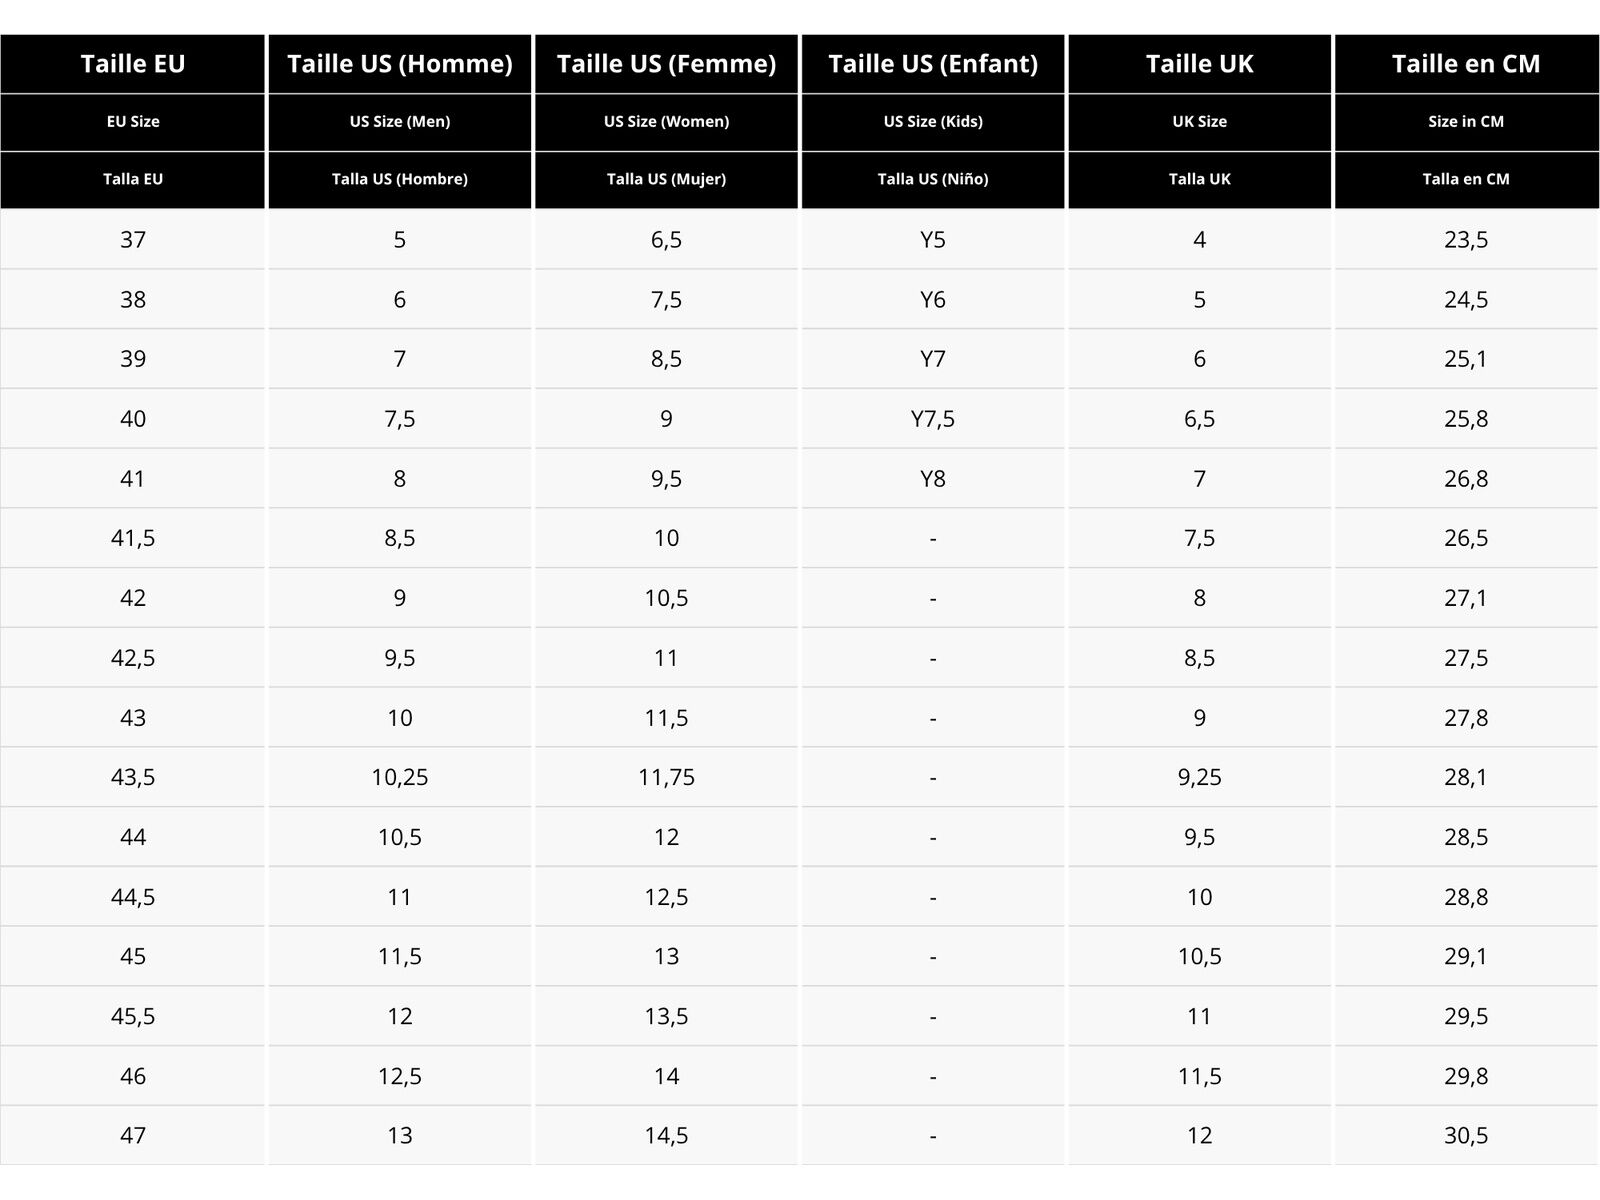
Task: Click EU size 47 cell
Action: coord(132,1135)
